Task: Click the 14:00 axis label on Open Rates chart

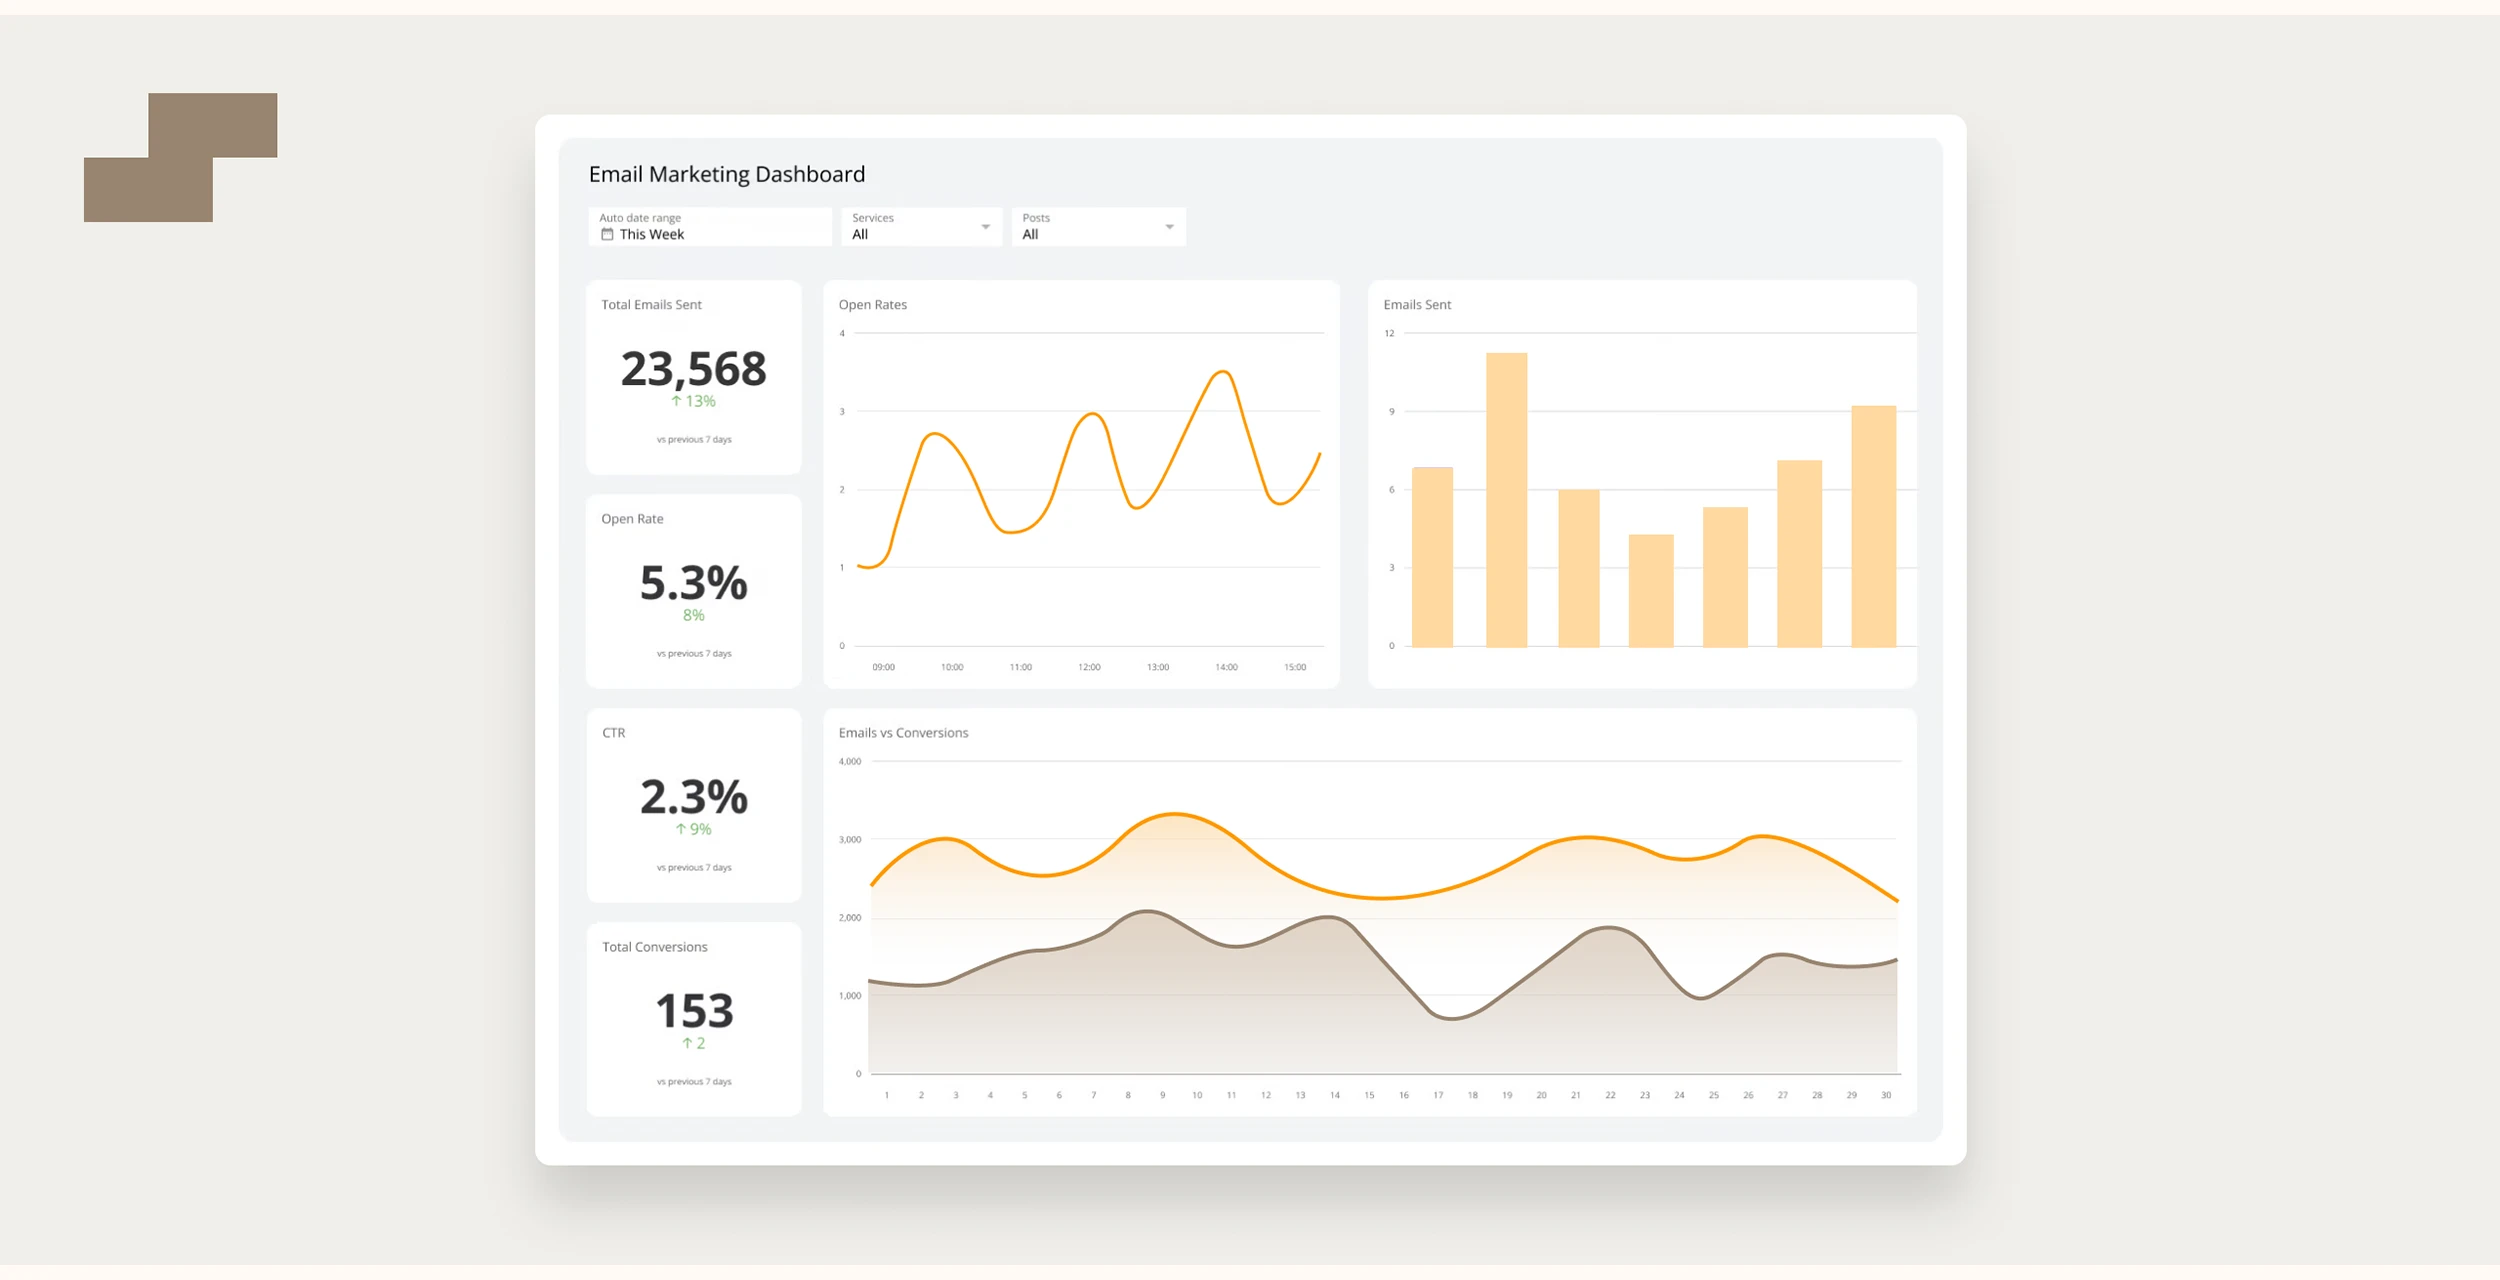Action: point(1226,666)
